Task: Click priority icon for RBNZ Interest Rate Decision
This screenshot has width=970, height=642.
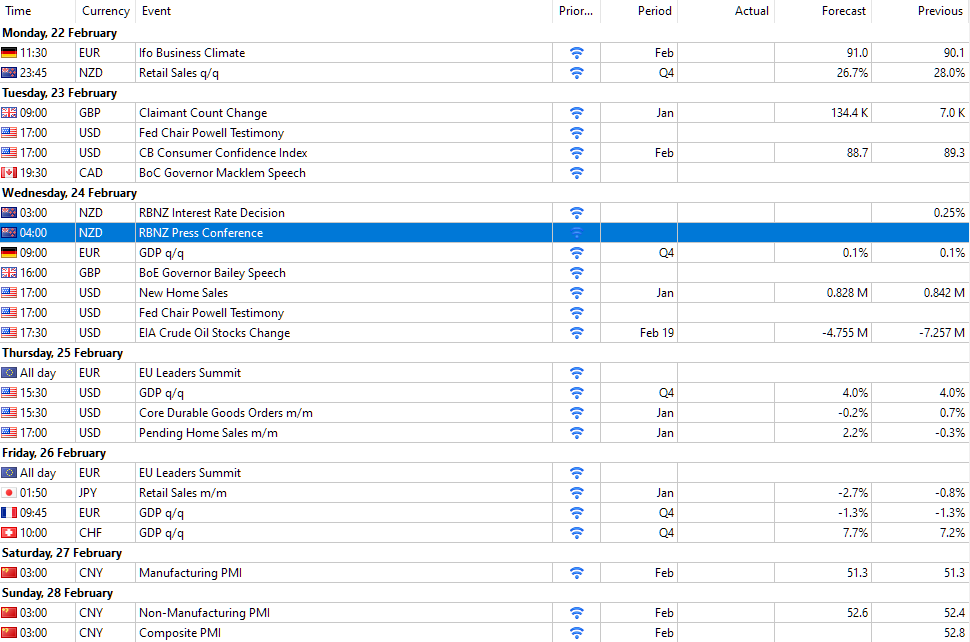Action: 576,213
